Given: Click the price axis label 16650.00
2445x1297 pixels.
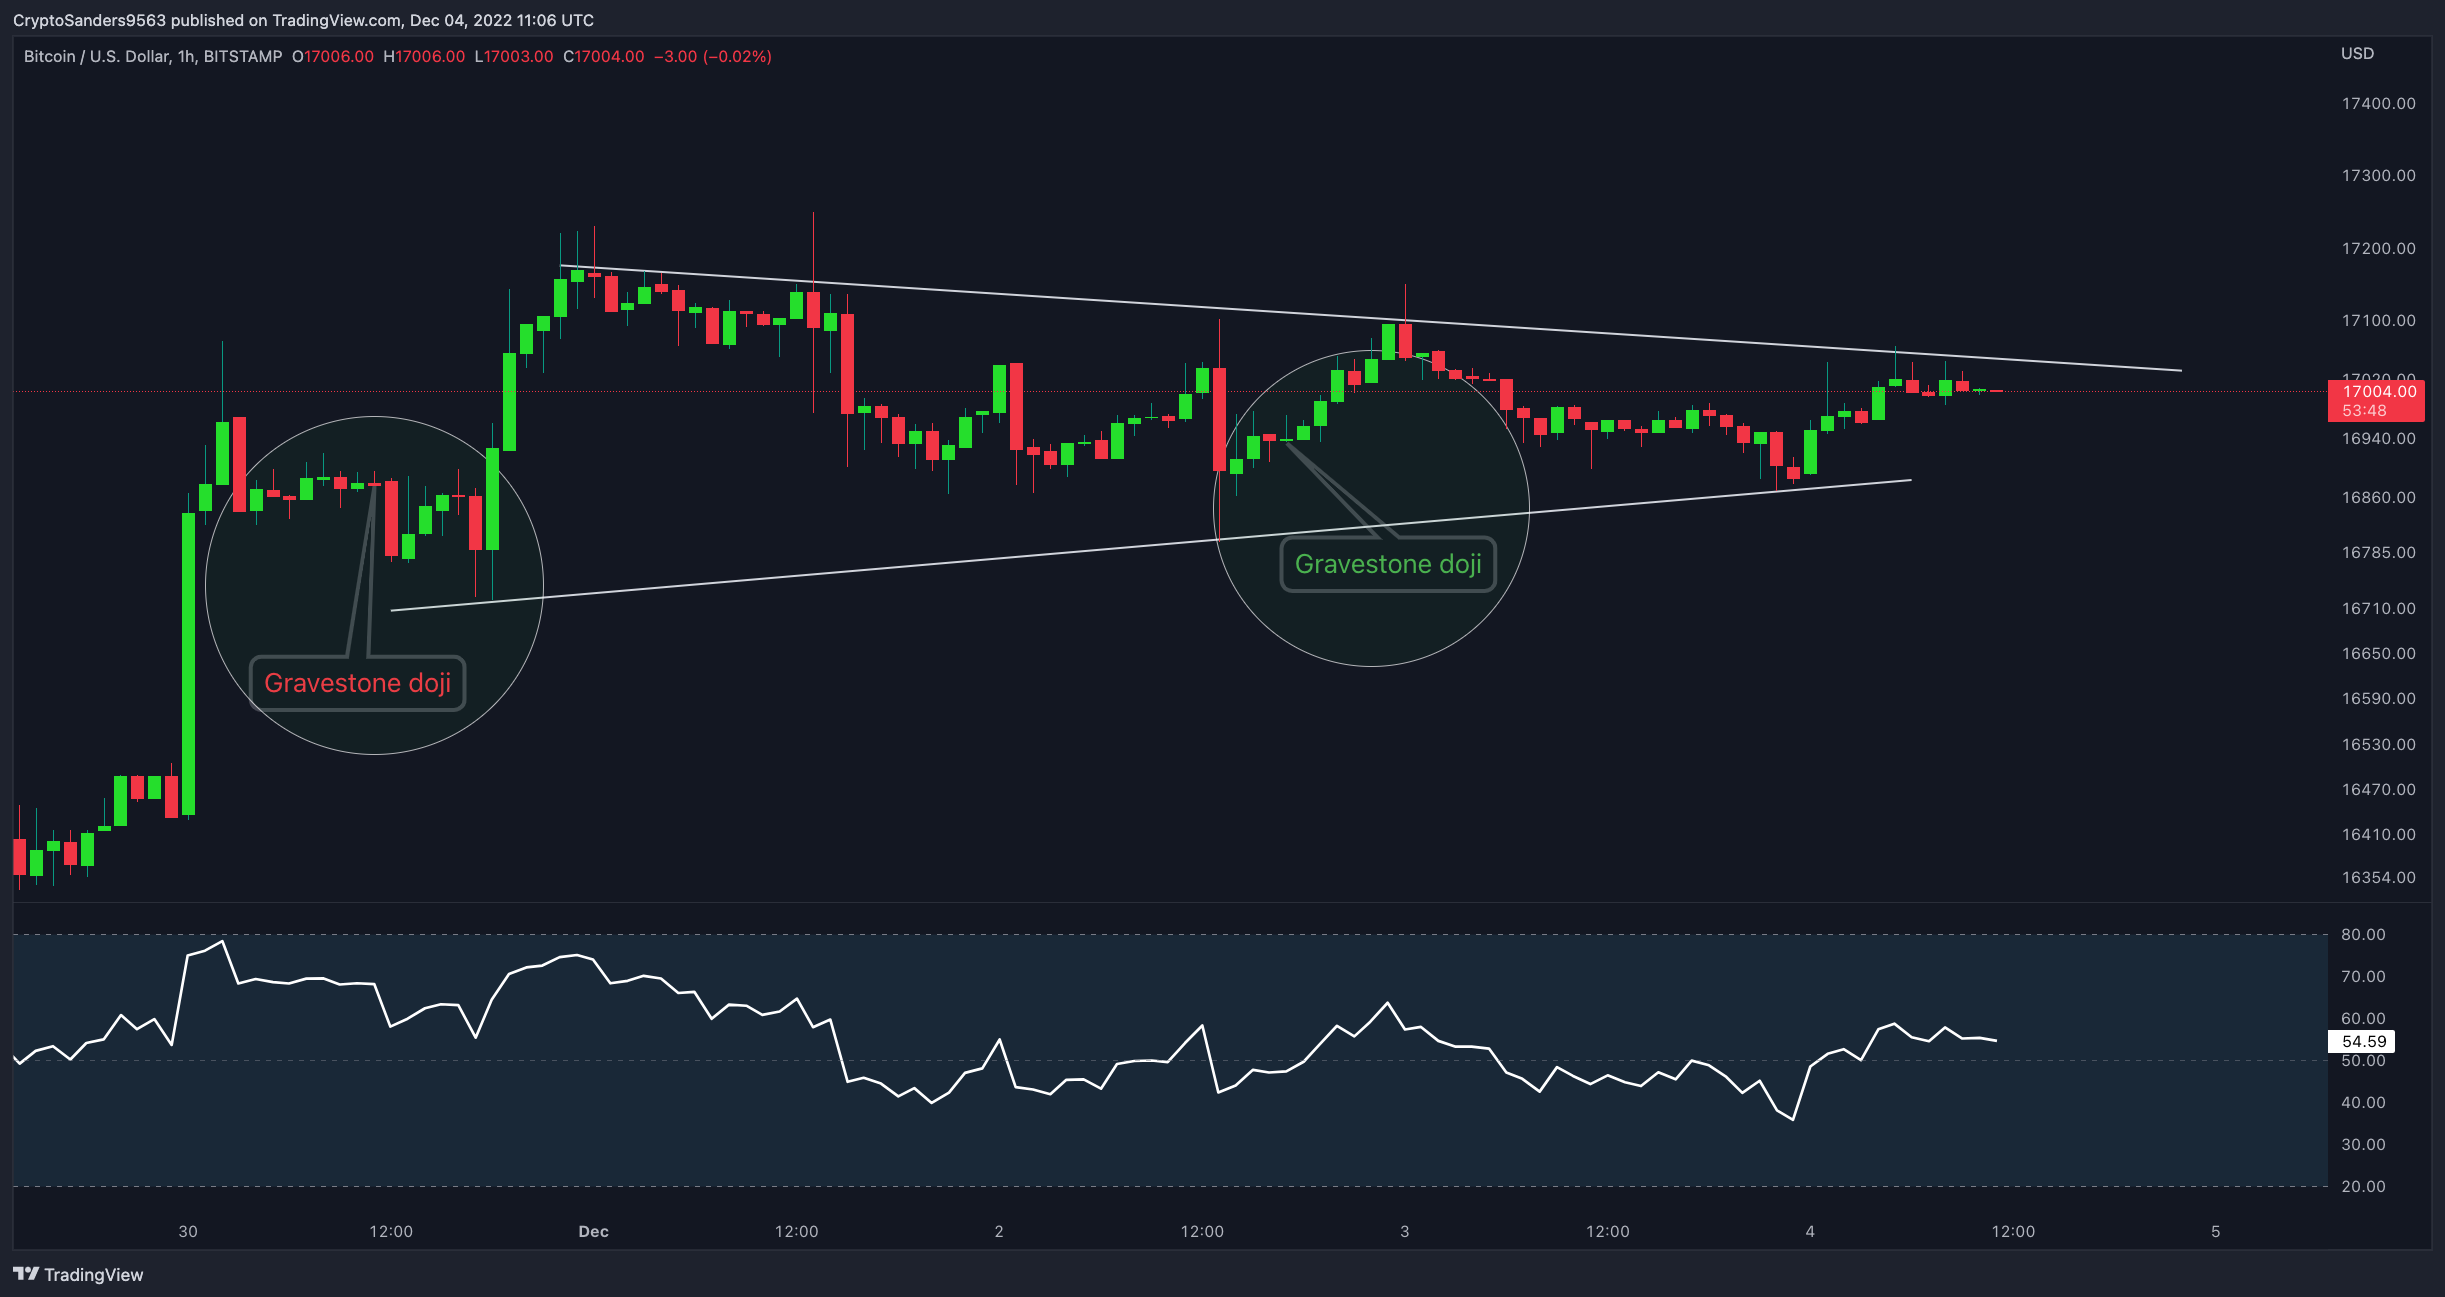Looking at the screenshot, I should [2378, 653].
